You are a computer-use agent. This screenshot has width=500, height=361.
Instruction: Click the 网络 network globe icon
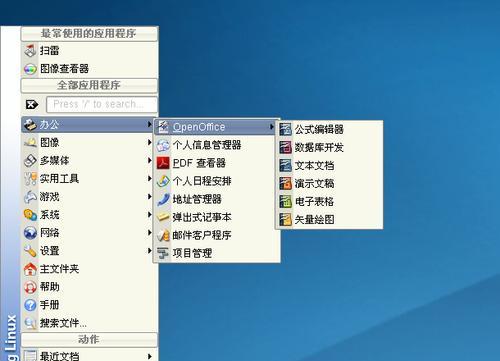click(30, 233)
